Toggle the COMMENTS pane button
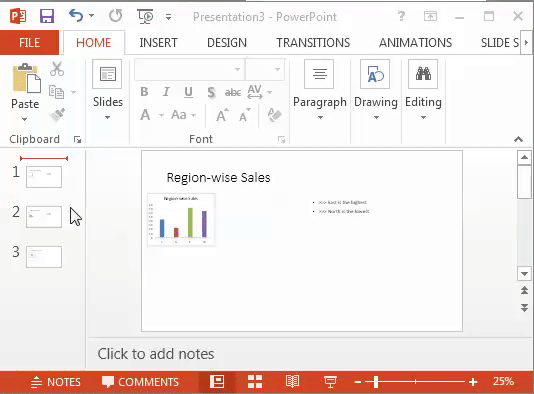 140,382
